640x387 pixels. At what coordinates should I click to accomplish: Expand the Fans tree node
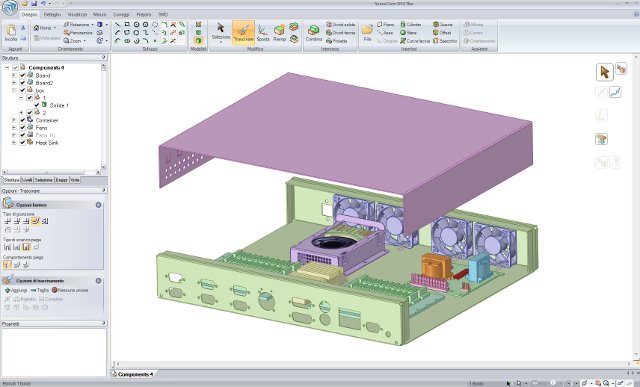pos(14,127)
